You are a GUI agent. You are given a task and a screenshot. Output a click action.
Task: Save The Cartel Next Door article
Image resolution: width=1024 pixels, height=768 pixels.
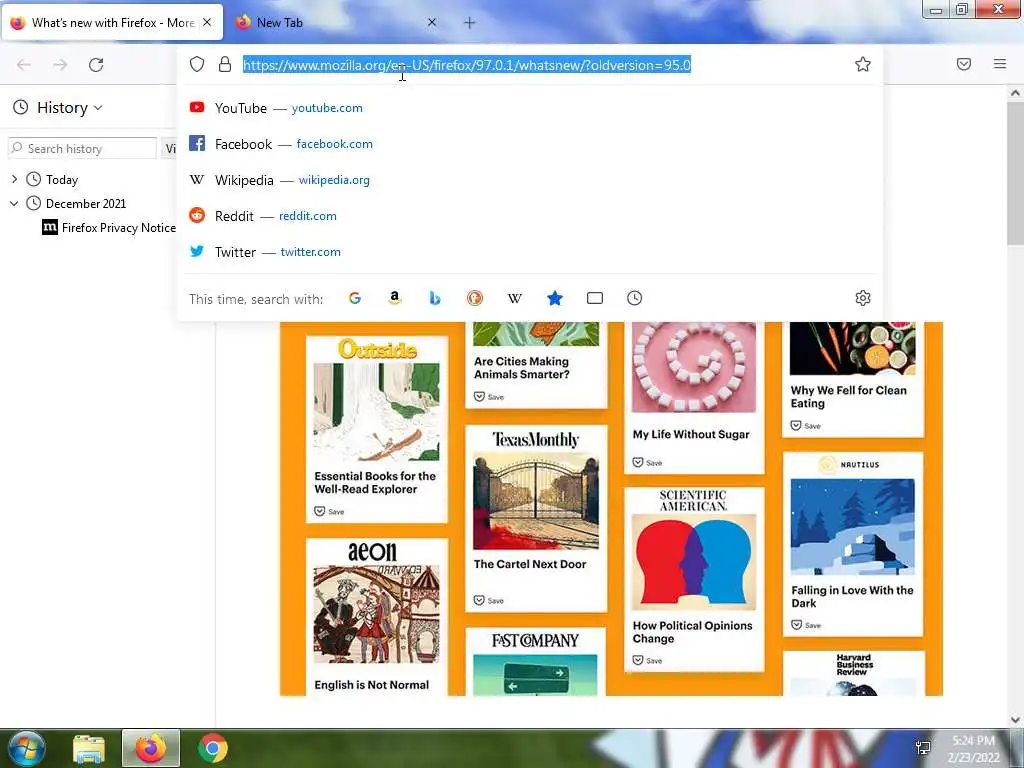pos(488,600)
